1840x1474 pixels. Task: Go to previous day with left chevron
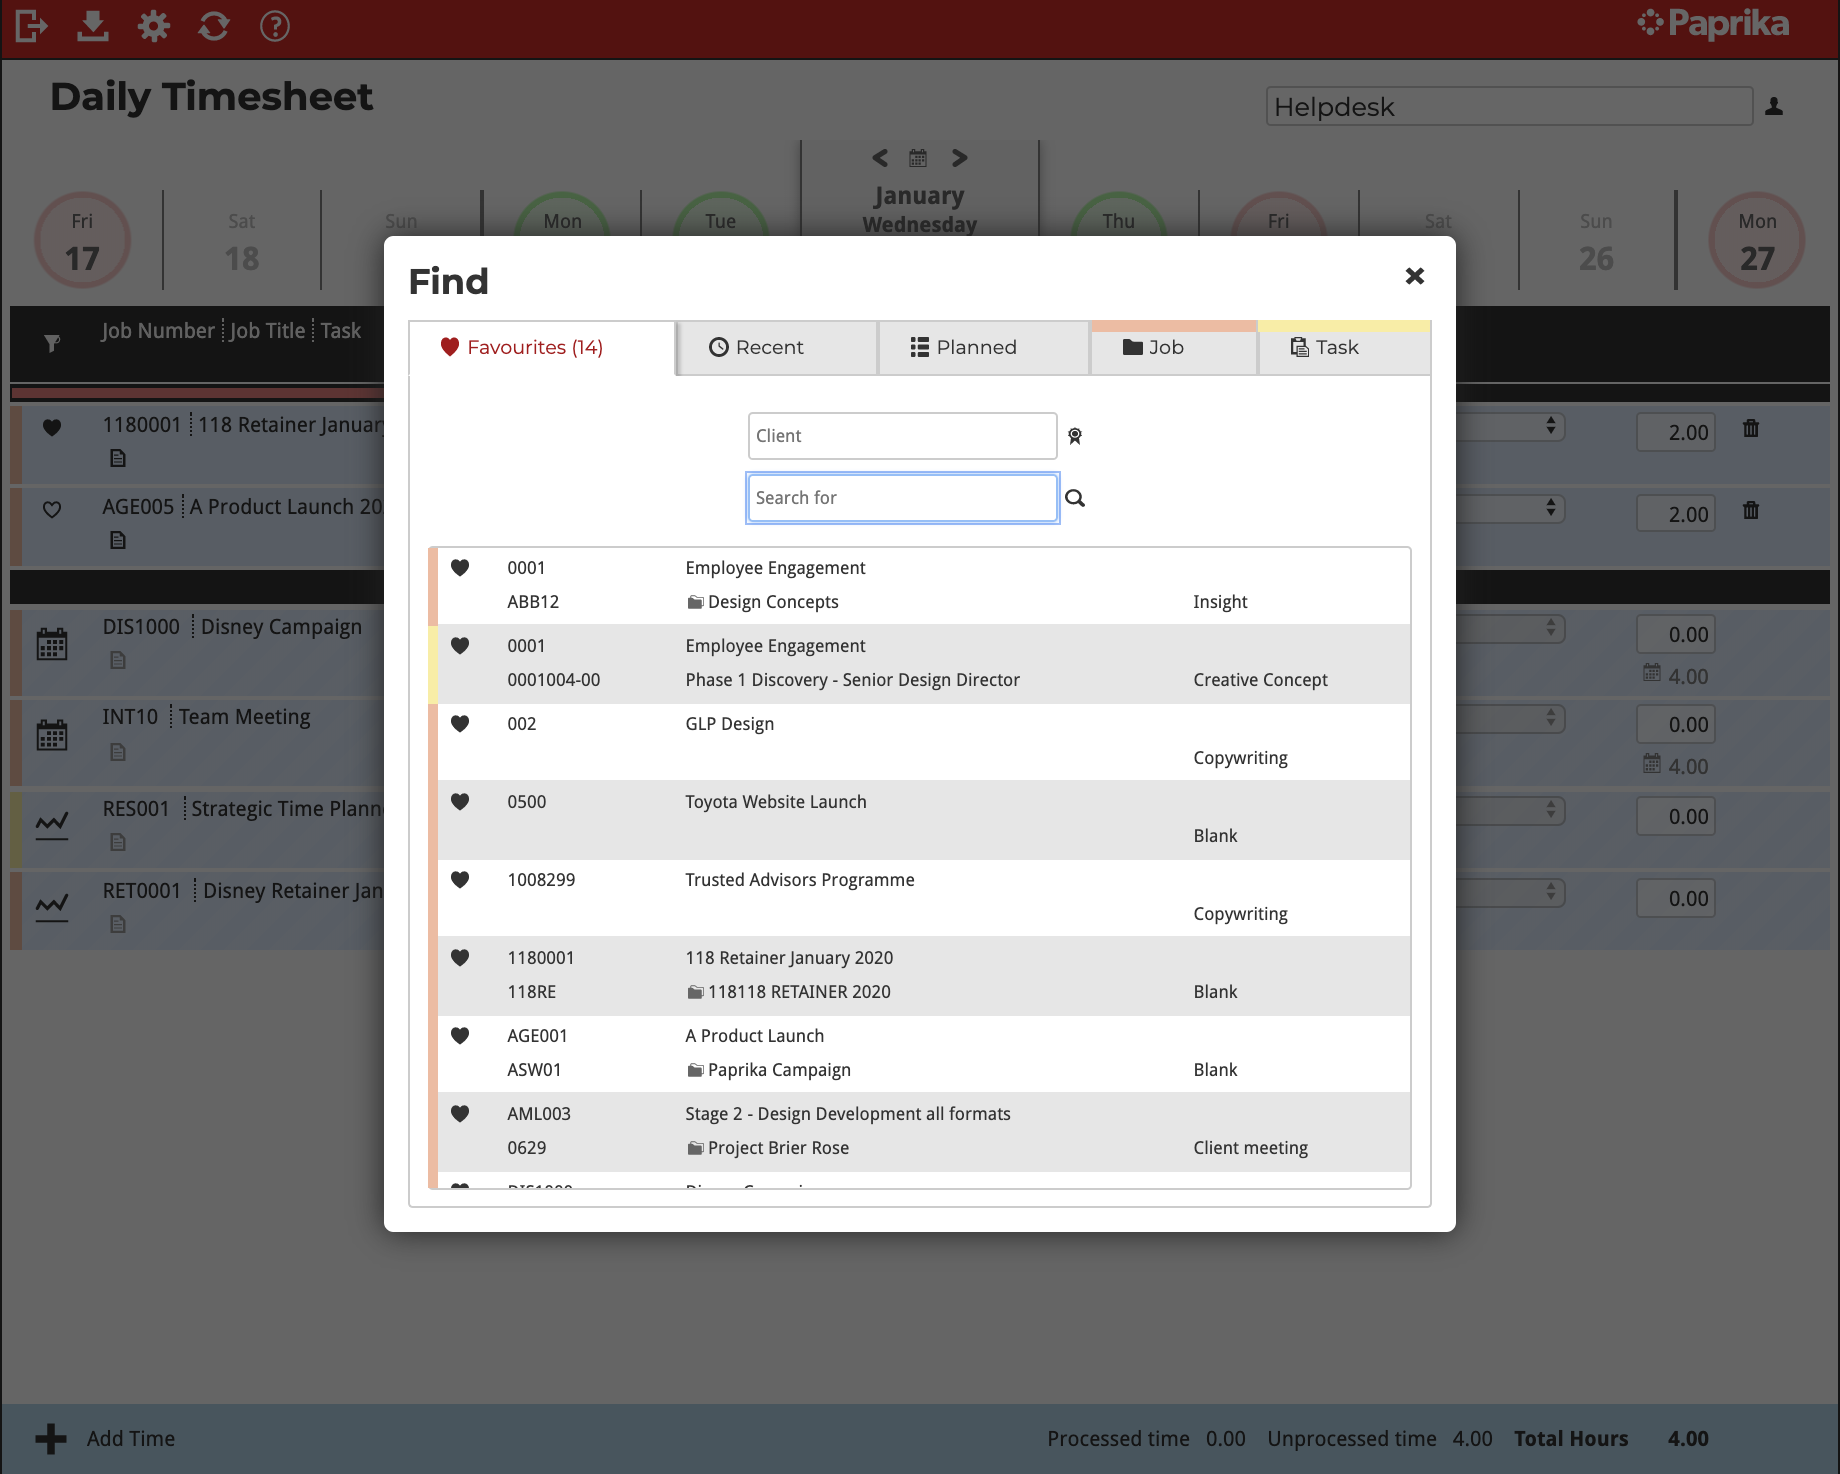880,158
